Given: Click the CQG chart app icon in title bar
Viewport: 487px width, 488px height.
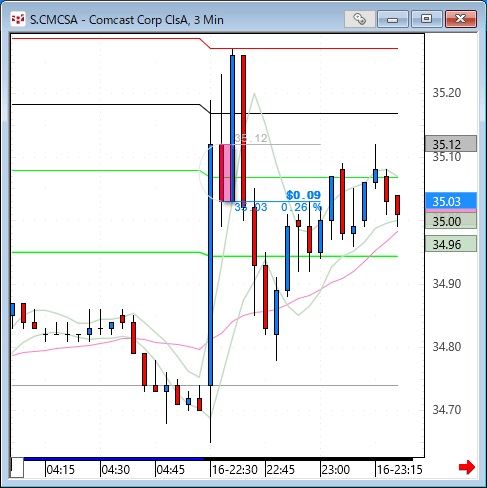Looking at the screenshot, I should coord(18,19).
